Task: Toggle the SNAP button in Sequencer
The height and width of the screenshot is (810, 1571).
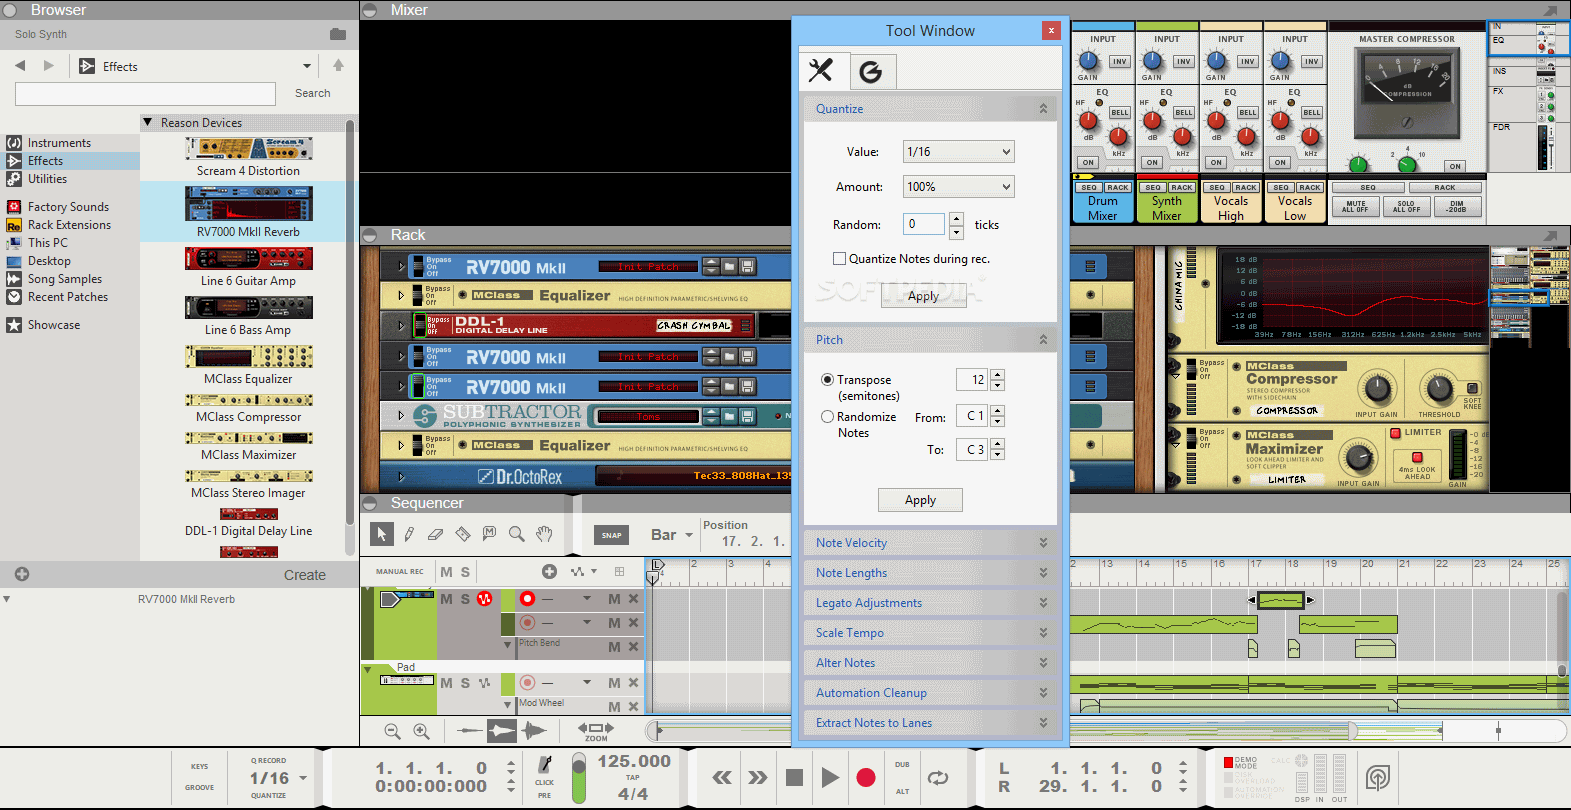Action: tap(611, 535)
